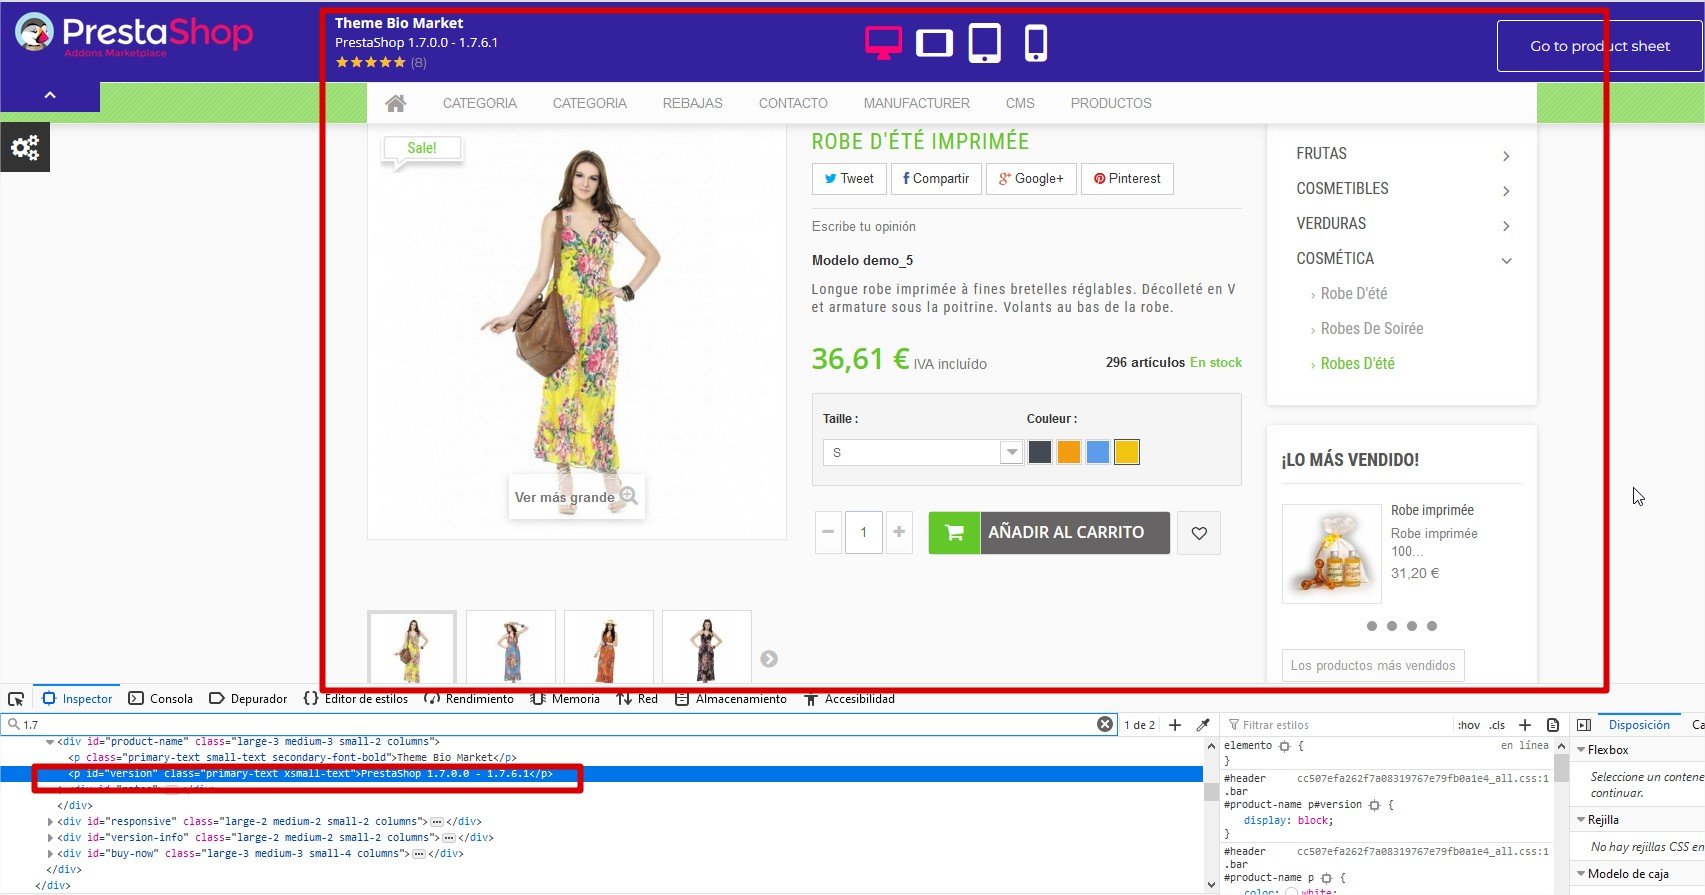Expand the div#version-info node
The image size is (1705, 895).
tap(50, 838)
